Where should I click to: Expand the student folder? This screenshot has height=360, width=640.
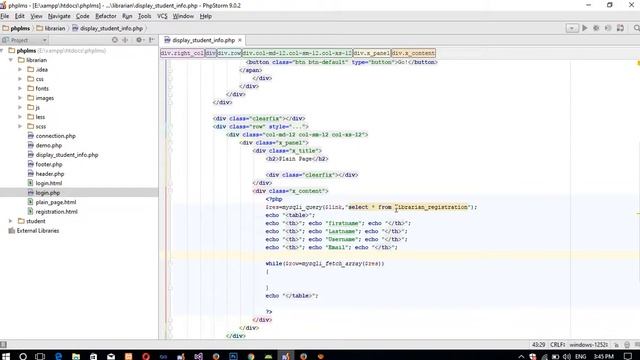click(x=11, y=221)
